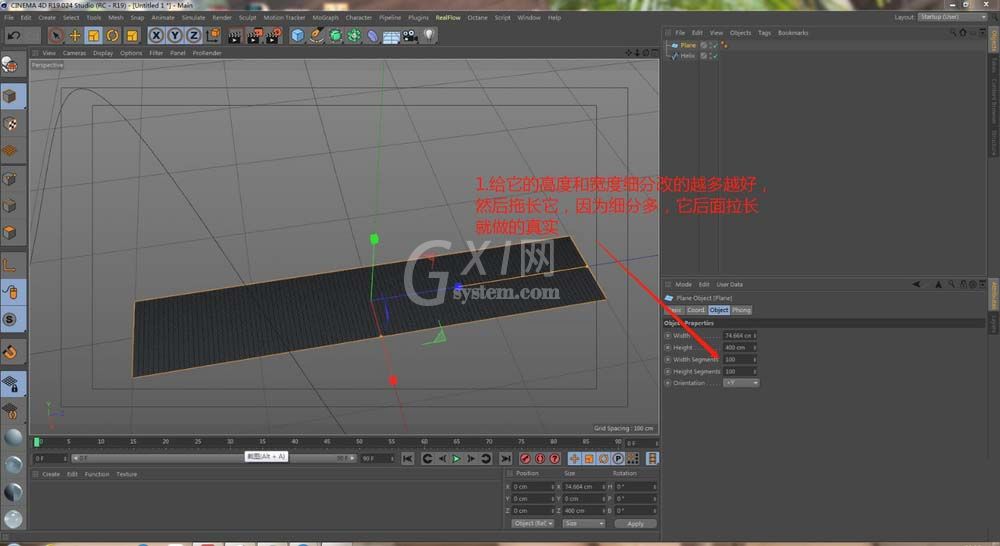Click the Height Segments value field
The height and width of the screenshot is (546, 1000).
pyautogui.click(x=739, y=371)
